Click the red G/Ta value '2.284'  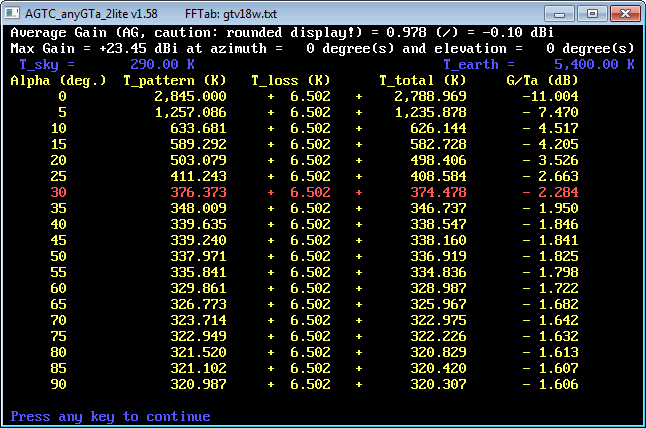(x=558, y=192)
